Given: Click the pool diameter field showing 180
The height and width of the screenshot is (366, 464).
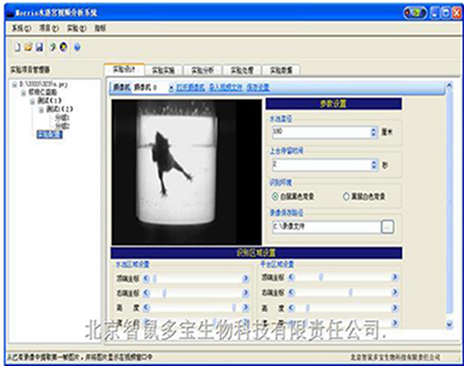Looking at the screenshot, I should tap(321, 132).
